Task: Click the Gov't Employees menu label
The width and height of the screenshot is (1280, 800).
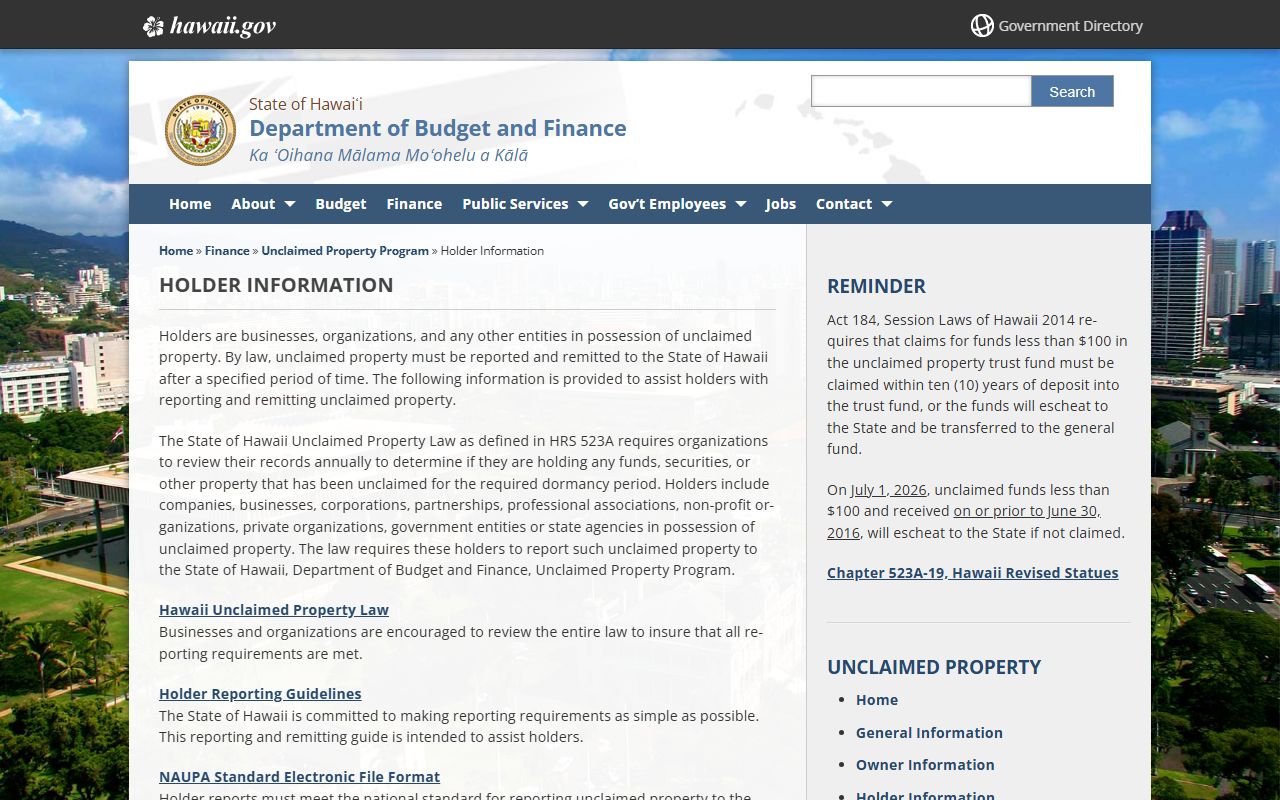Action: [x=667, y=204]
